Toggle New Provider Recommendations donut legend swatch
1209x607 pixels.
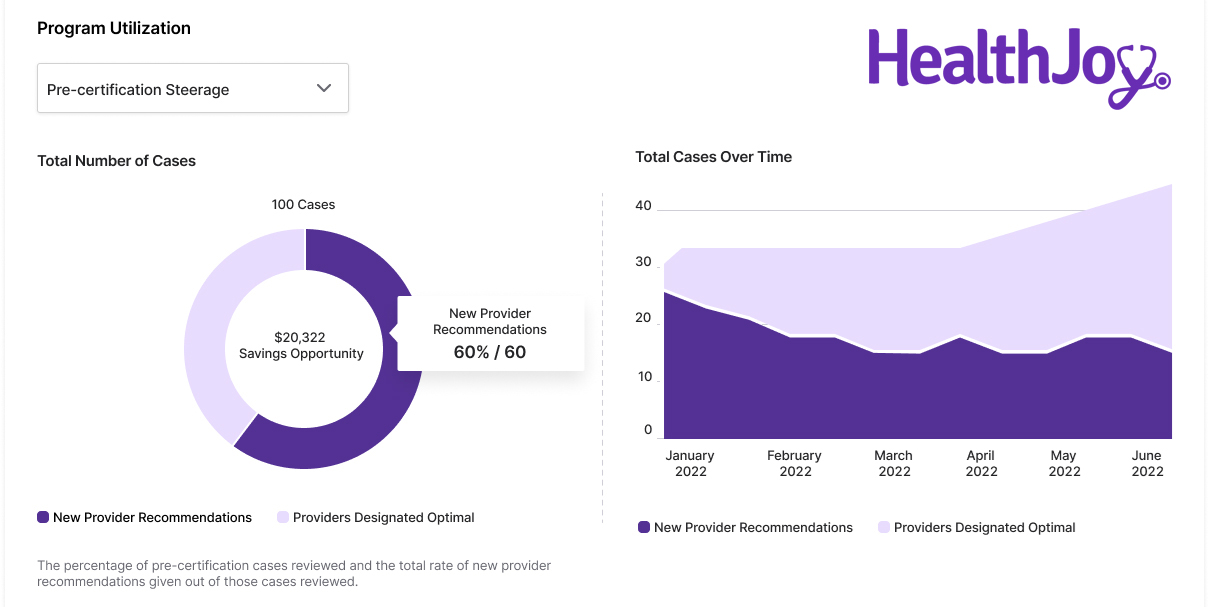43,517
